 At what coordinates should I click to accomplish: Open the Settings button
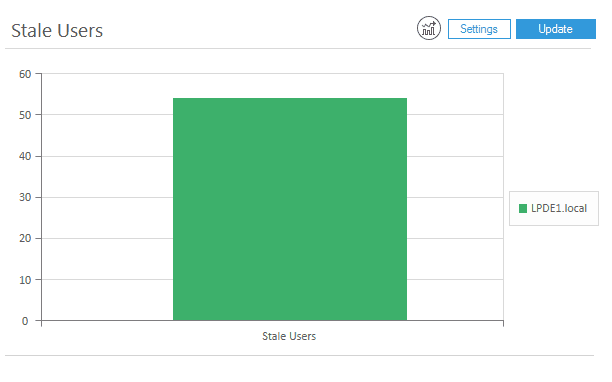pyautogui.click(x=479, y=29)
